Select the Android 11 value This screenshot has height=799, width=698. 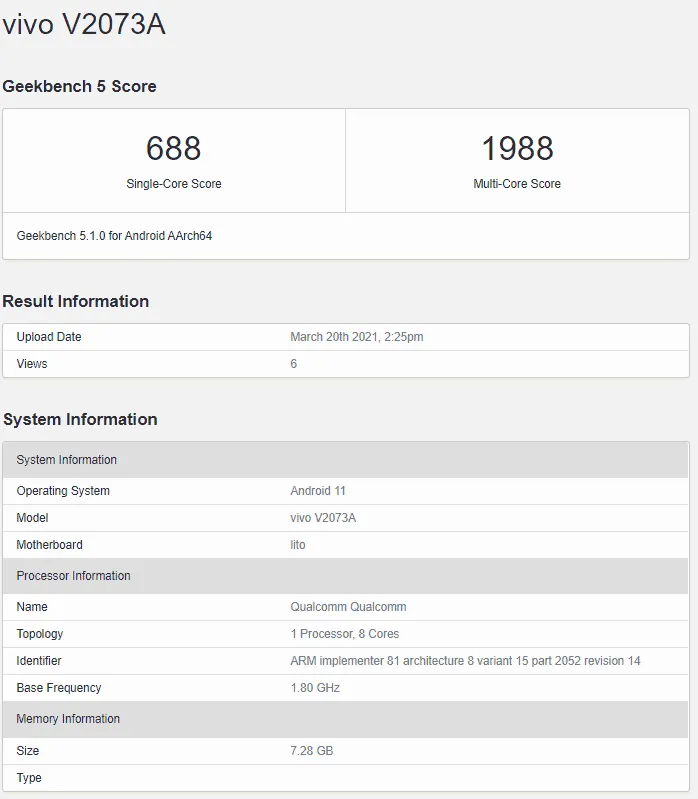point(318,491)
